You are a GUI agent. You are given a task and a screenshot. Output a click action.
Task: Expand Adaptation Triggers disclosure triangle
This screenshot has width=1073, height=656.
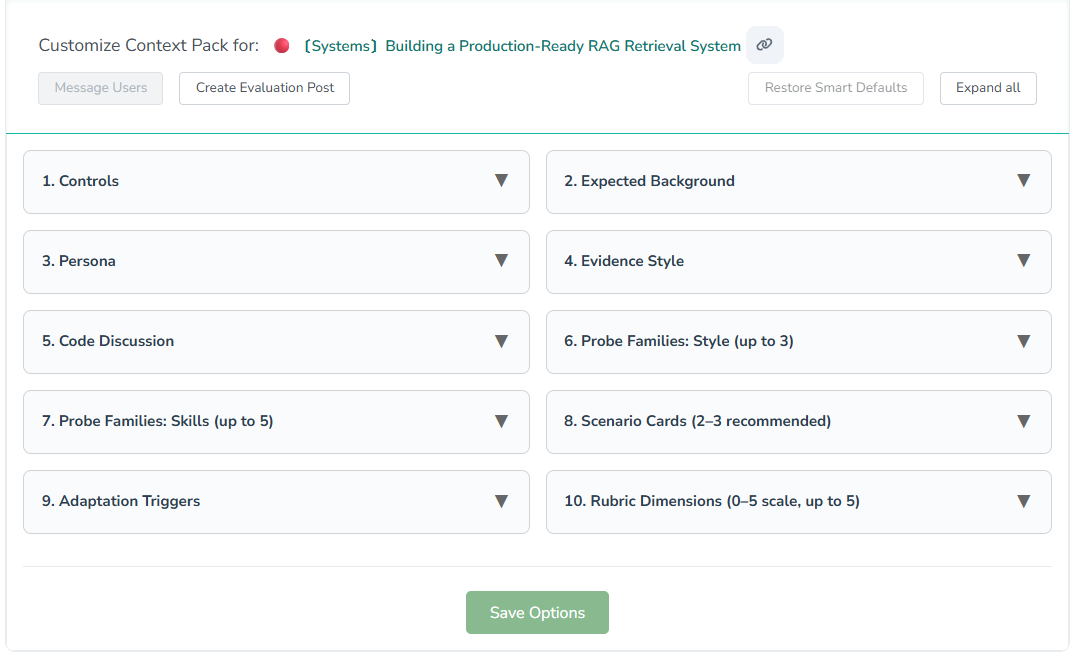(501, 501)
